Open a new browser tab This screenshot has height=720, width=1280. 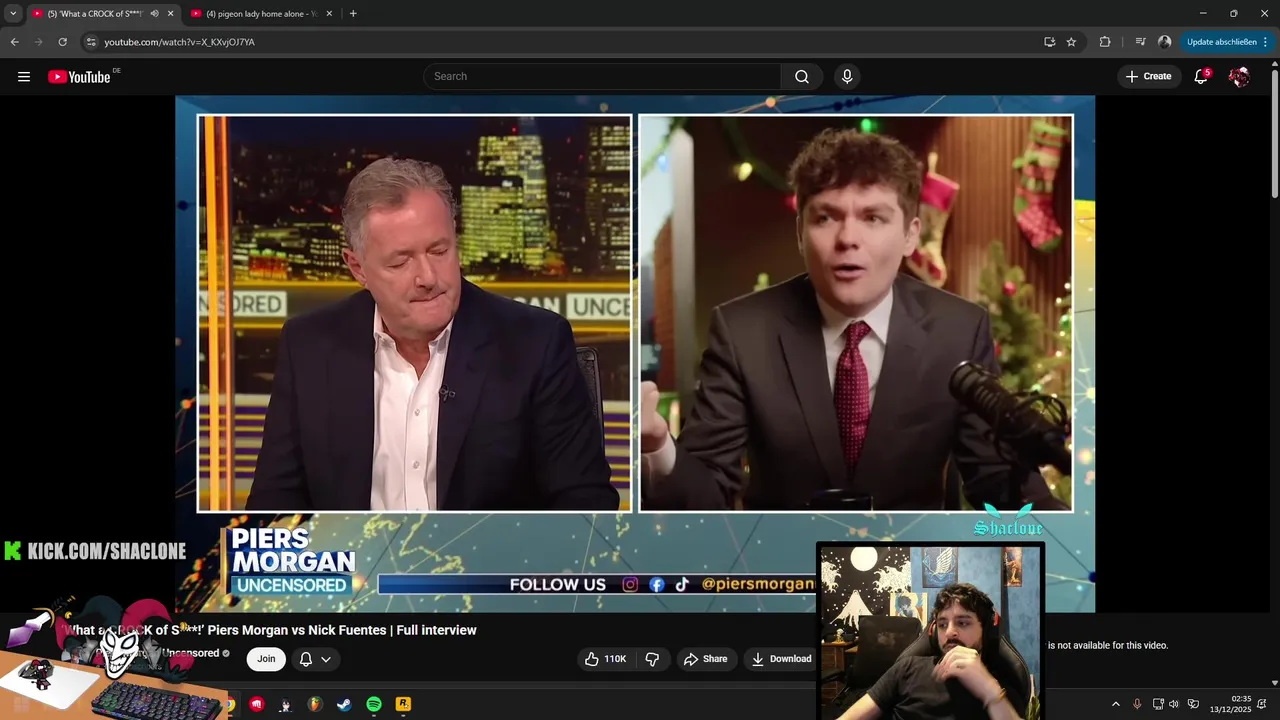click(353, 14)
